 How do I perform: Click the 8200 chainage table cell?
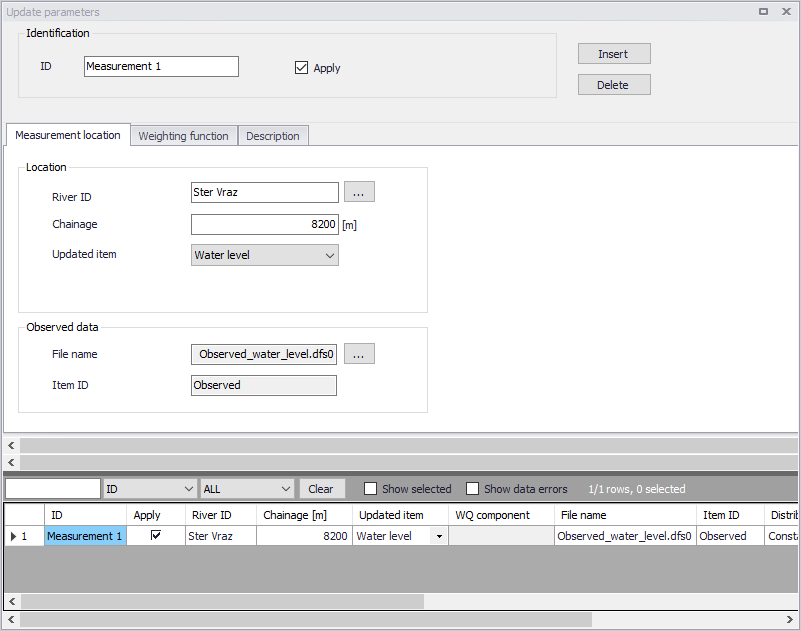(x=304, y=536)
